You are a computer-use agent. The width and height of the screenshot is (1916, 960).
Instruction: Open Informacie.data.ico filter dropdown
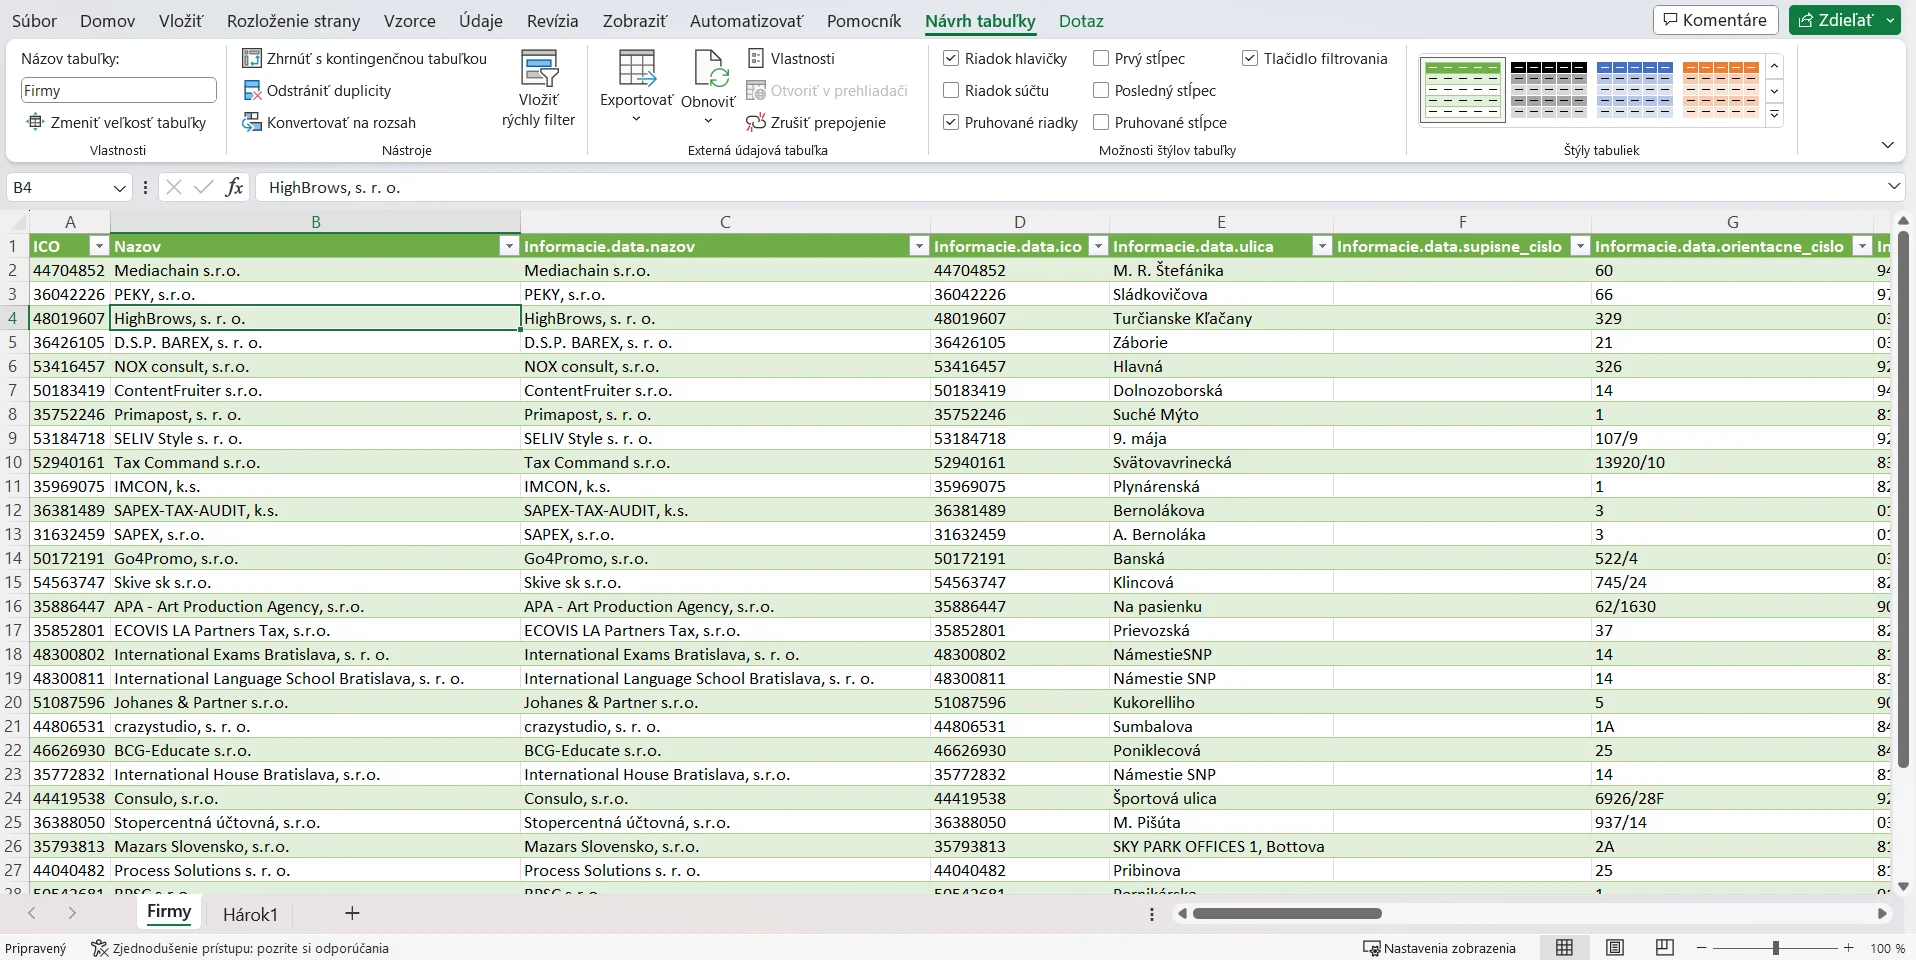click(1098, 246)
